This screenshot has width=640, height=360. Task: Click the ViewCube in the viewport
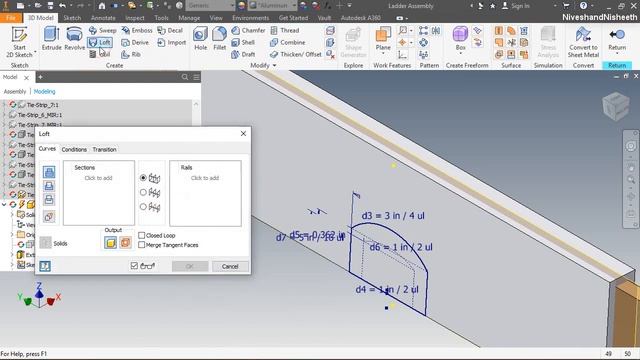tap(616, 106)
